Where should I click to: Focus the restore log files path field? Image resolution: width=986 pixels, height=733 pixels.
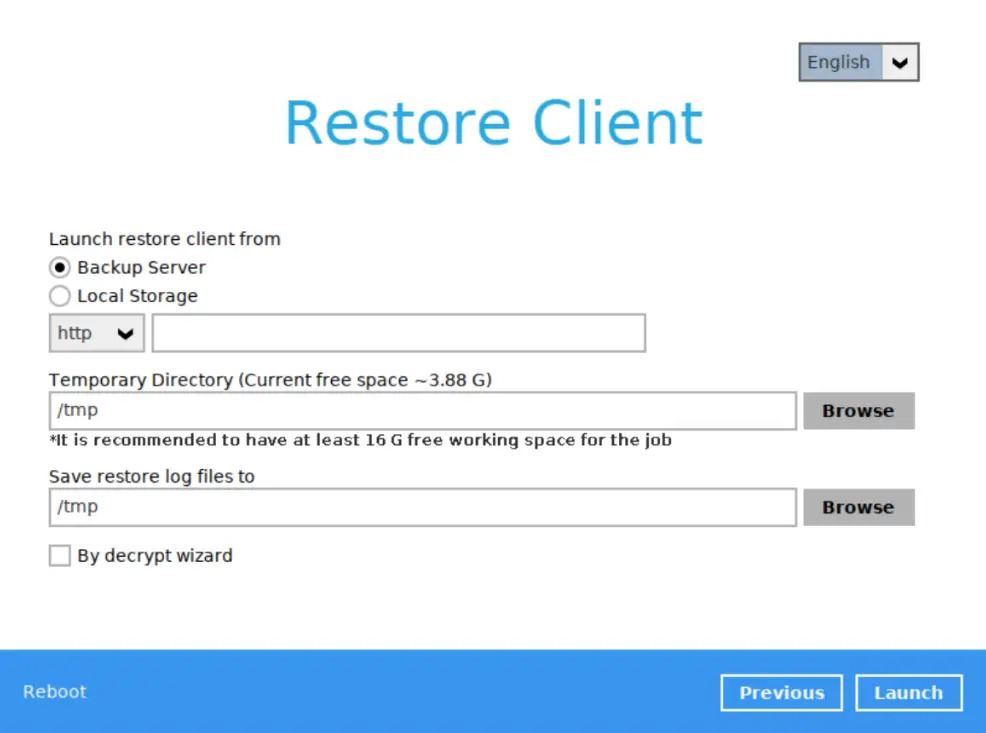click(x=422, y=507)
